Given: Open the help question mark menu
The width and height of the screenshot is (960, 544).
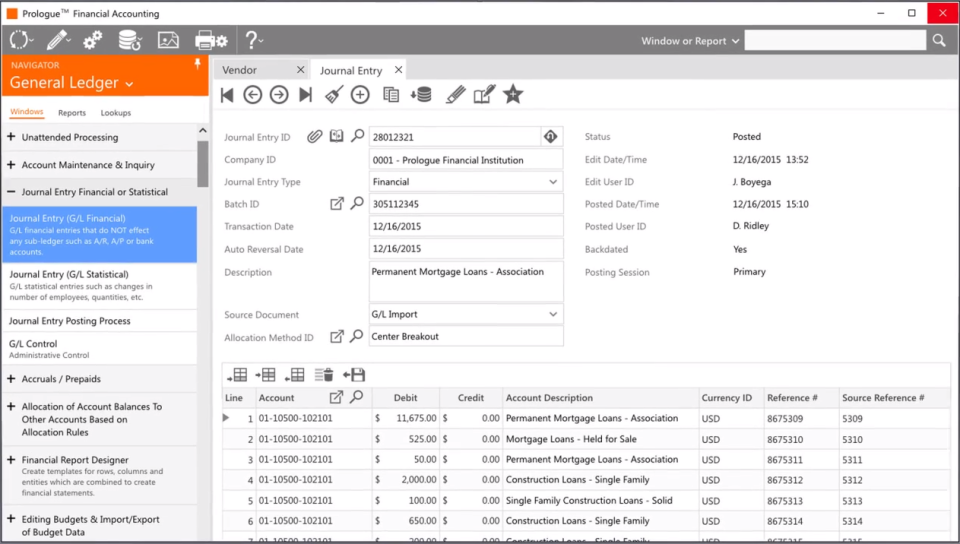Looking at the screenshot, I should (x=253, y=40).
